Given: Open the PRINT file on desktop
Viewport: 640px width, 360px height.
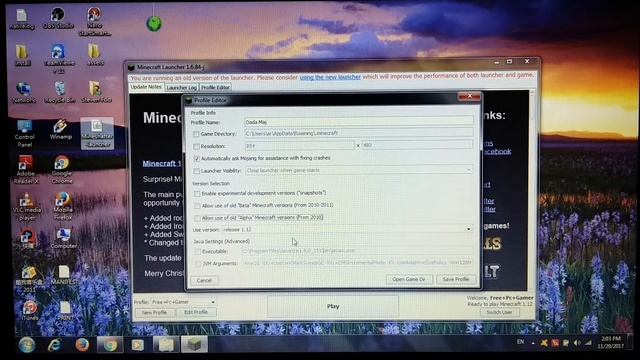Looking at the screenshot, I should click(65, 310).
